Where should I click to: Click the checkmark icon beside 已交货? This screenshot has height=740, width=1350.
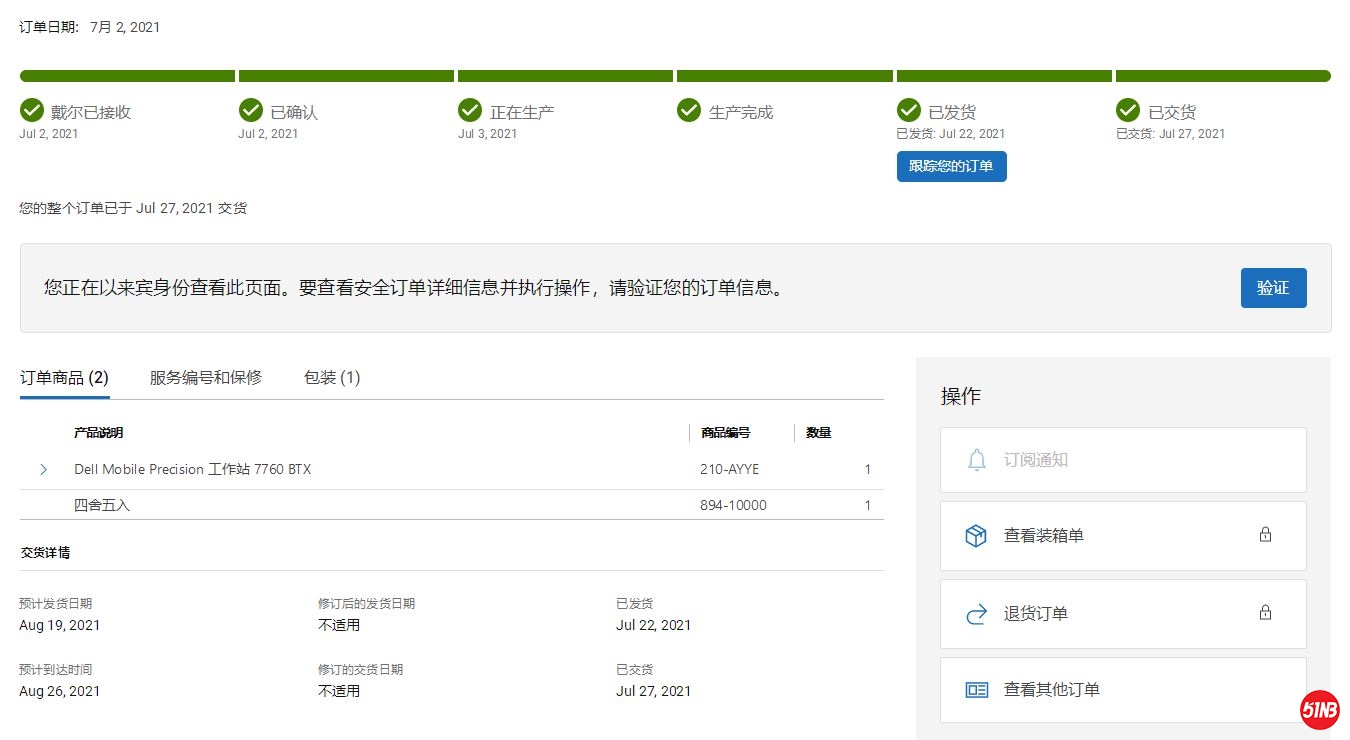coord(1128,110)
